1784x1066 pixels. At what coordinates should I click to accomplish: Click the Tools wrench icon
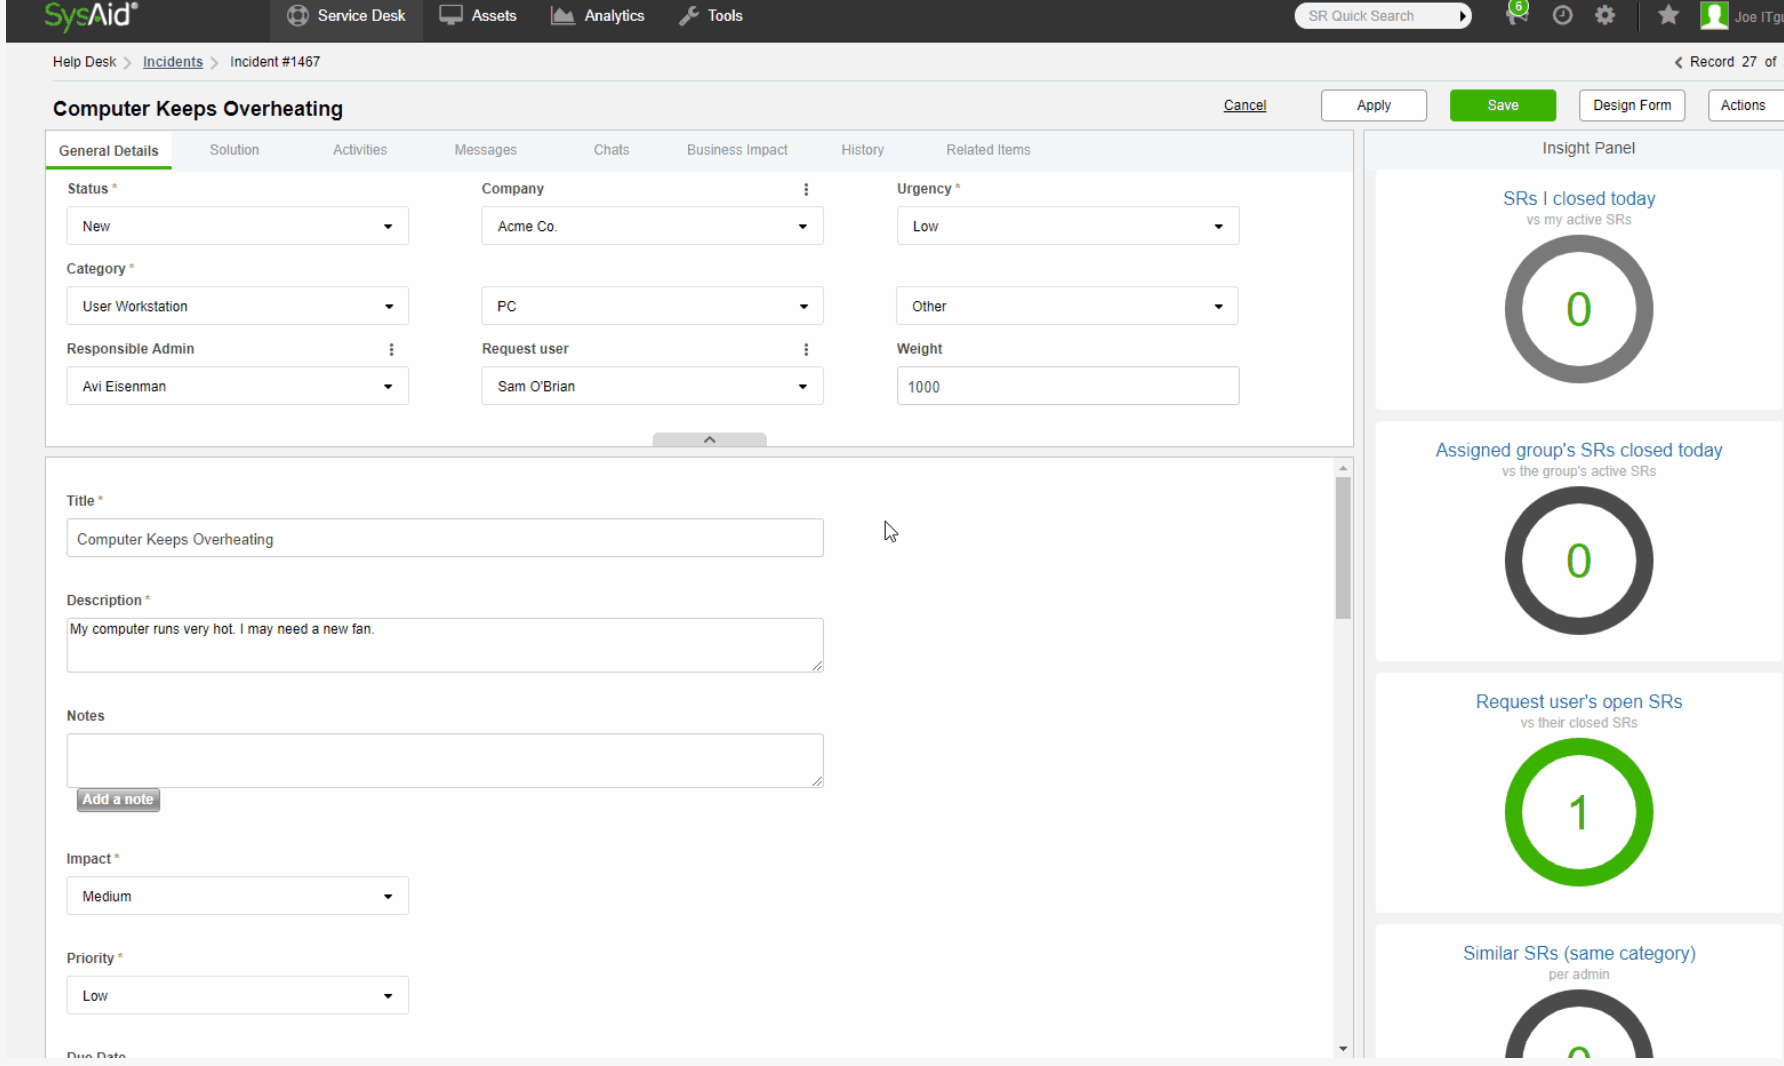click(689, 16)
